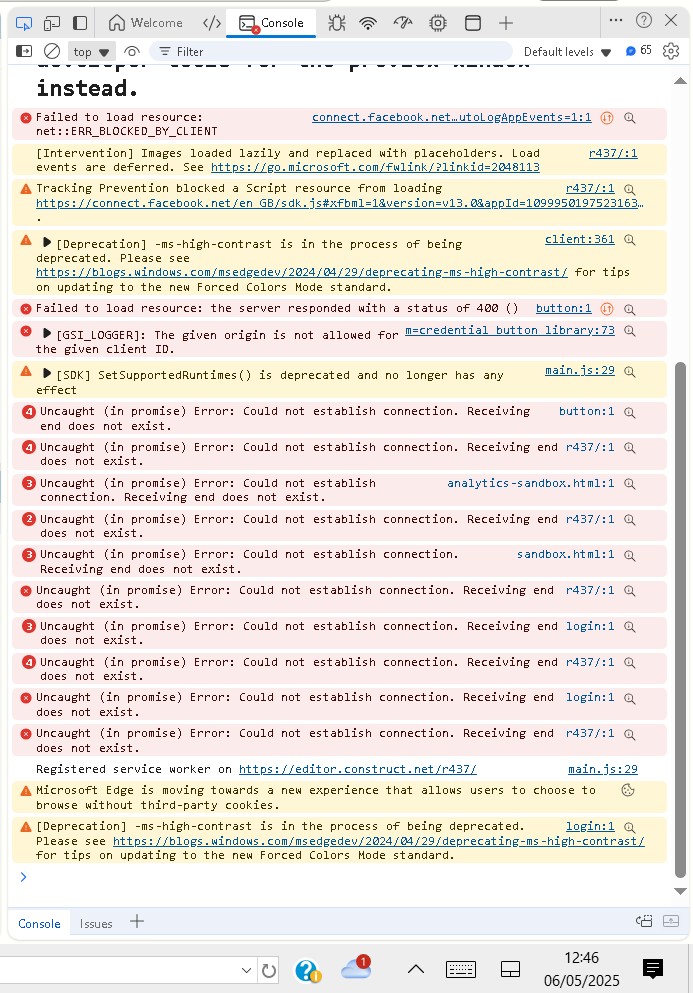Collapse the Quick View drawer icon

coord(671,921)
